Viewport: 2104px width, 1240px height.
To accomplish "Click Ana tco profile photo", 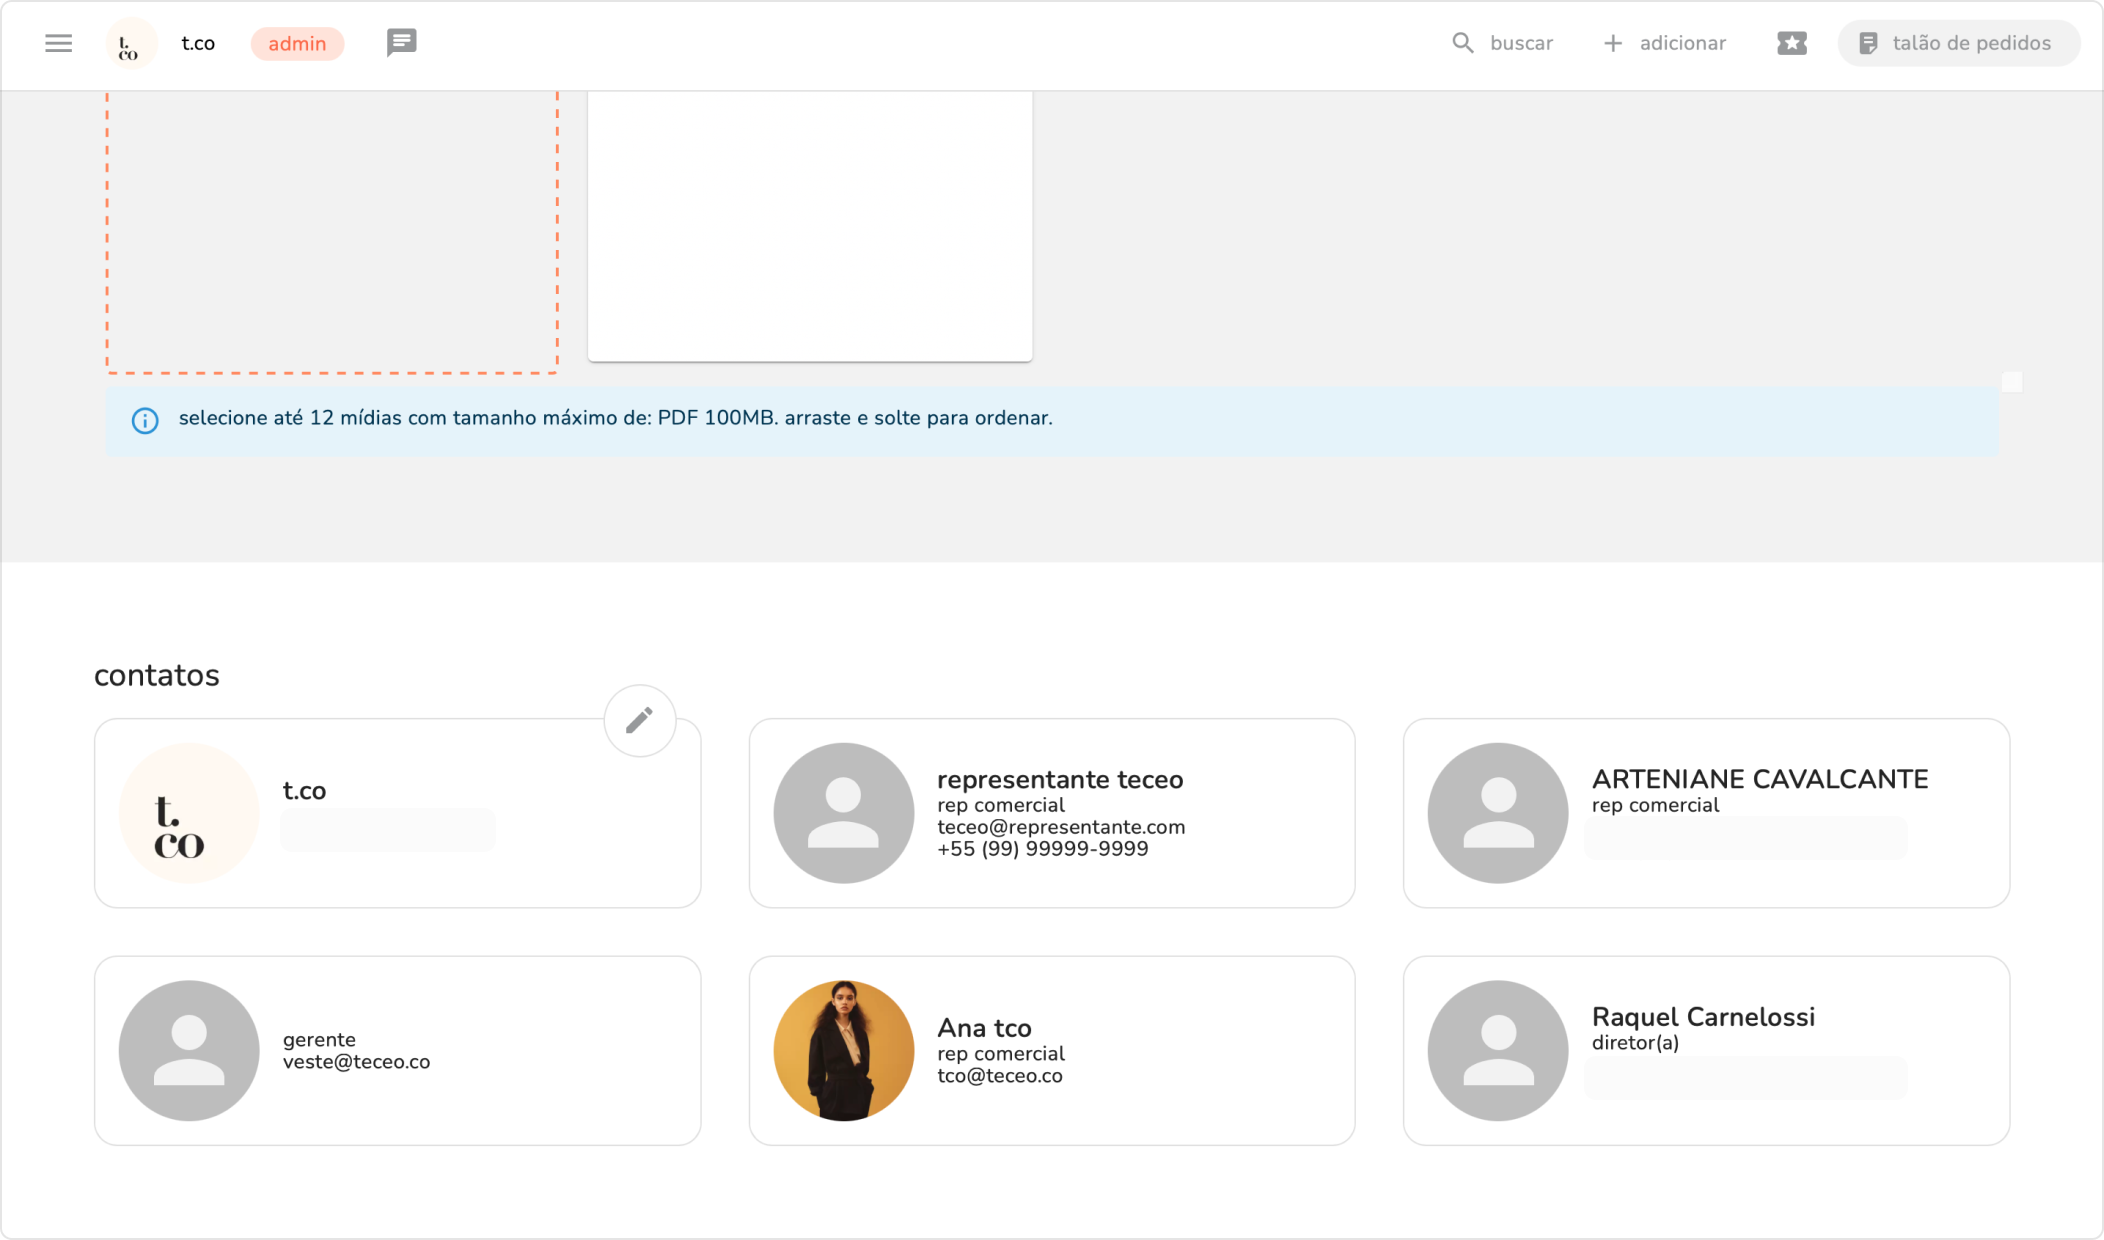I will click(x=843, y=1050).
